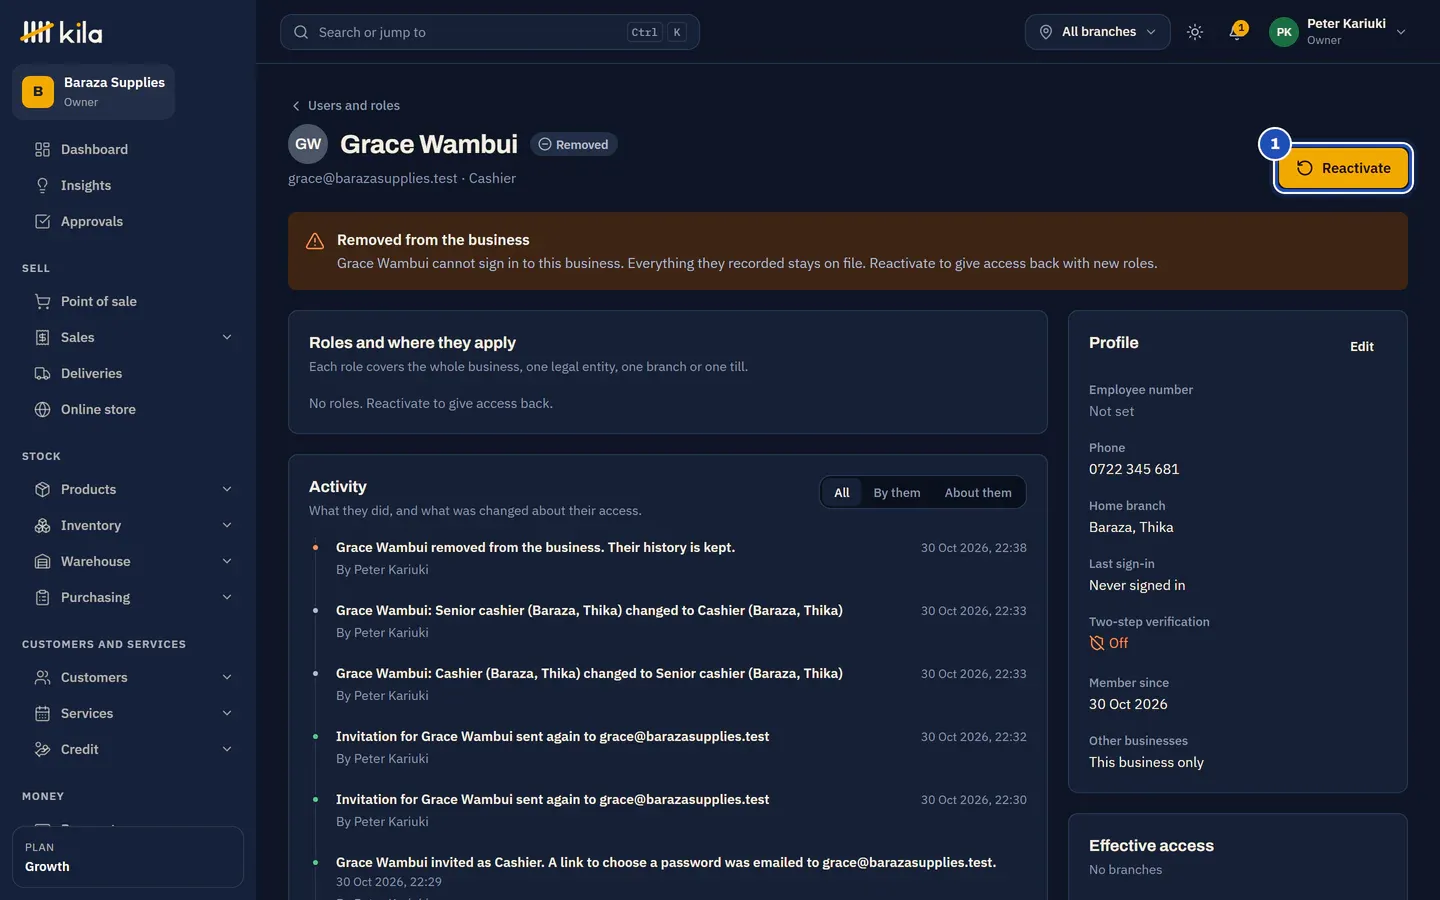1440x900 pixels.
Task: Expand the Credit submenu chevron
Action: tap(227, 750)
